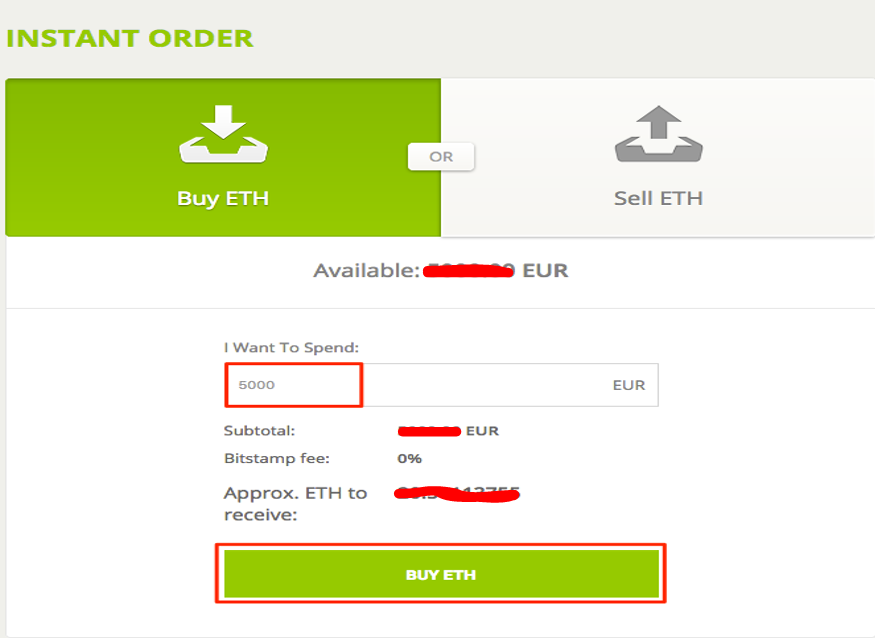Click the Sell ETH upload tray icon
Viewport: 875px width, 638px height.
pos(658,134)
